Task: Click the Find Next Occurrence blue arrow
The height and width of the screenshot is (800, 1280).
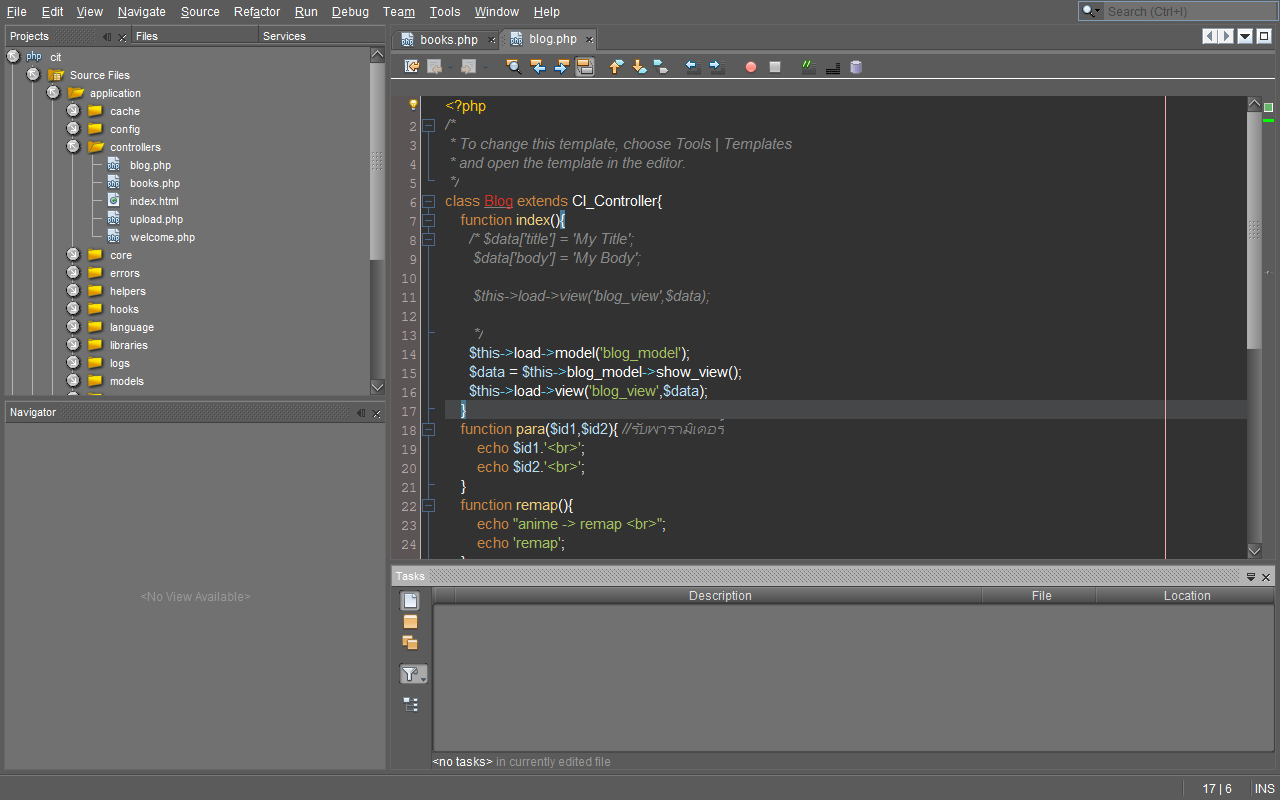Action: (x=562, y=66)
